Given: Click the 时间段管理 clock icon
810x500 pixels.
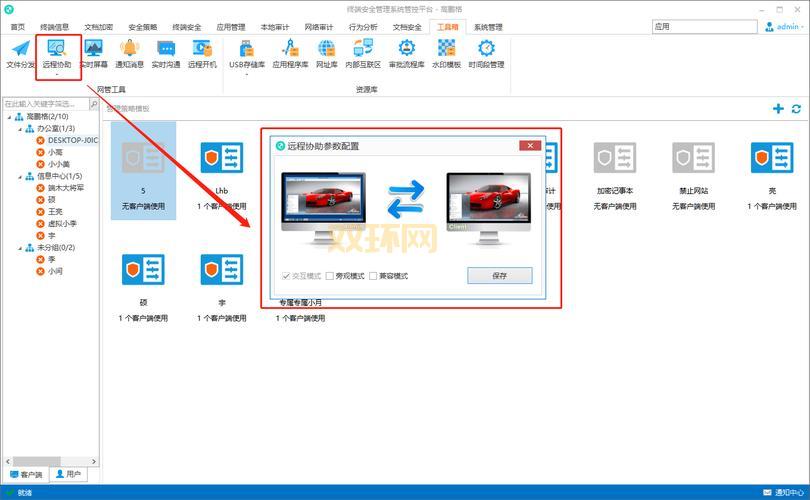Looking at the screenshot, I should click(486, 52).
